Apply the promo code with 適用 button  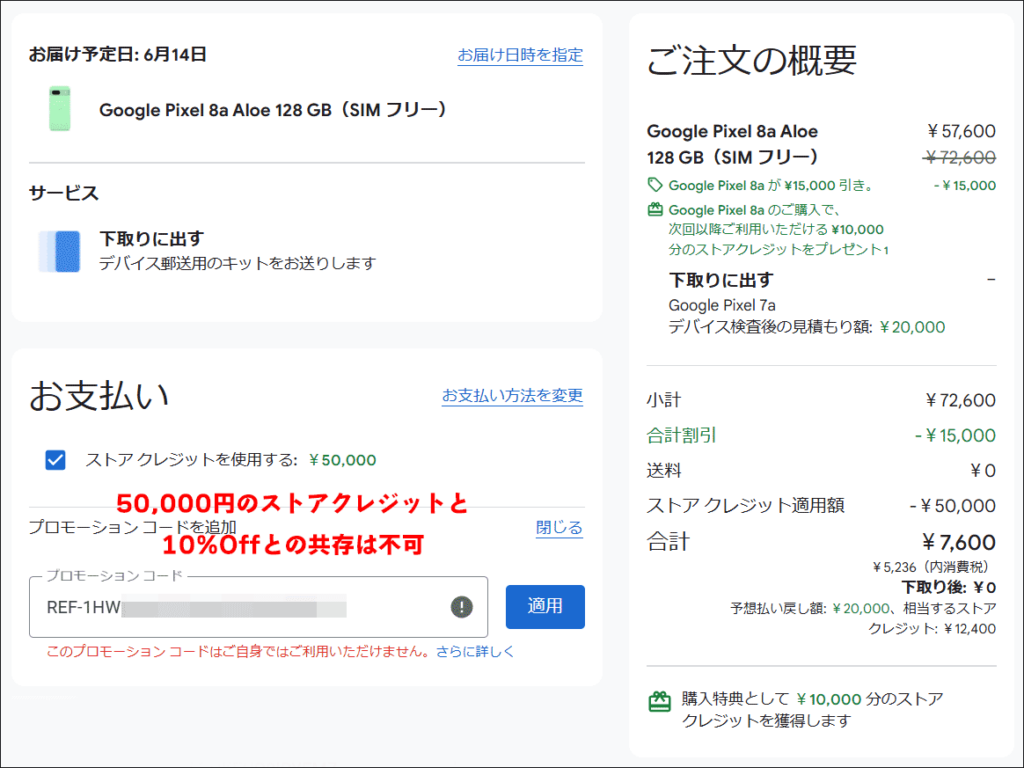[545, 607]
